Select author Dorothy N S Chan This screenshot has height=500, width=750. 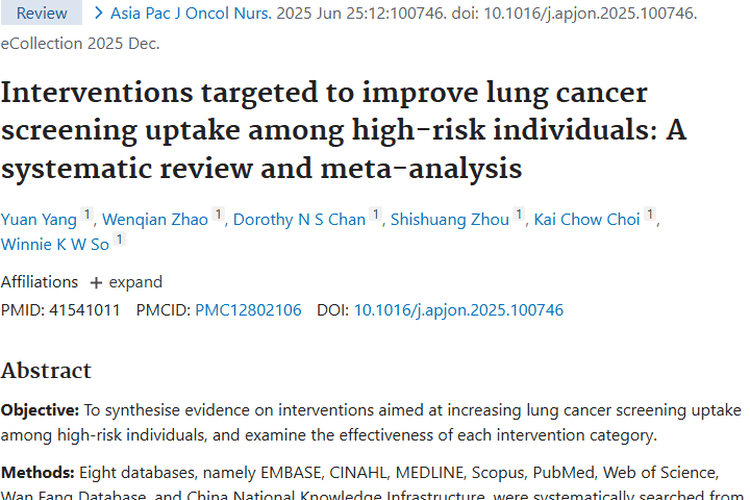(x=298, y=220)
